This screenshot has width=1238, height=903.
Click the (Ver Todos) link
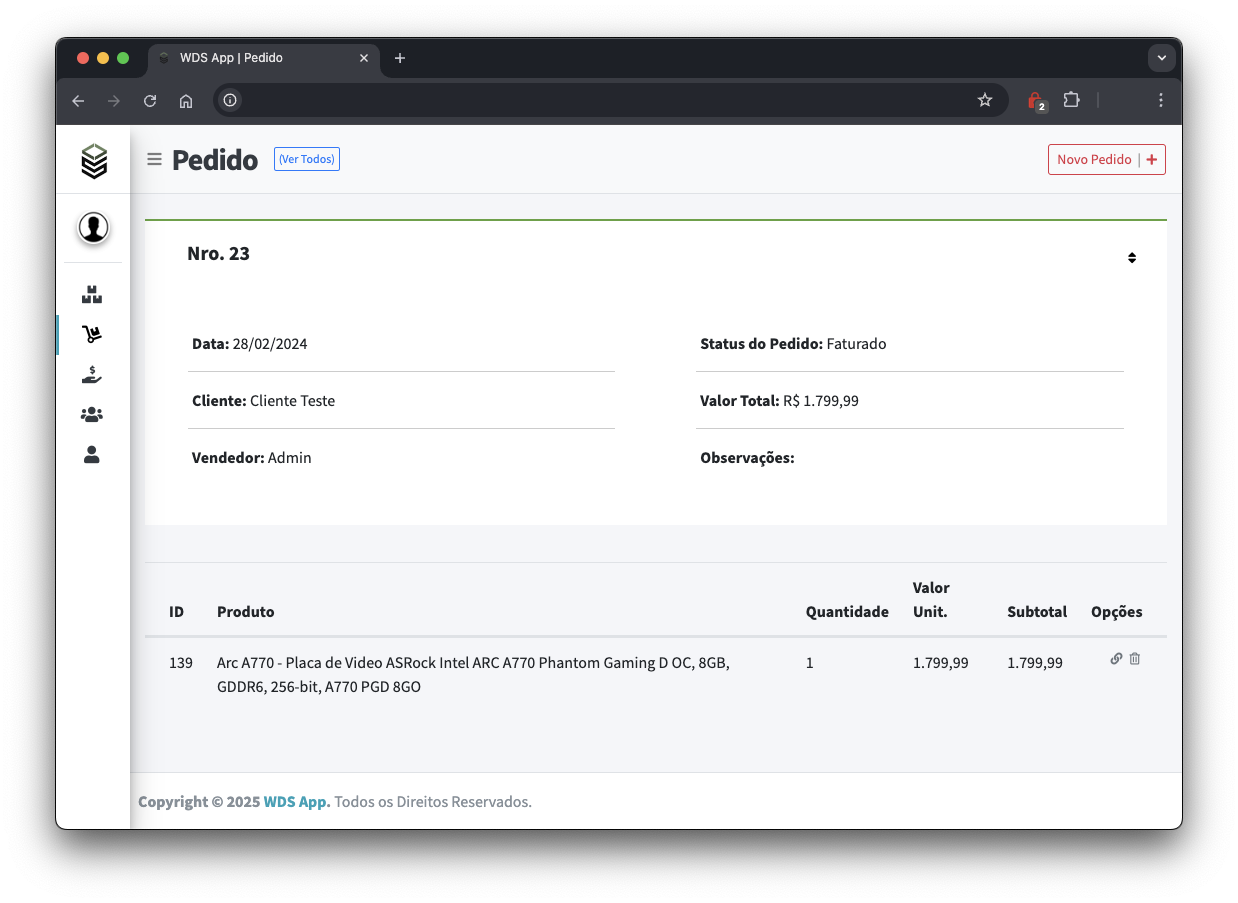click(x=307, y=159)
